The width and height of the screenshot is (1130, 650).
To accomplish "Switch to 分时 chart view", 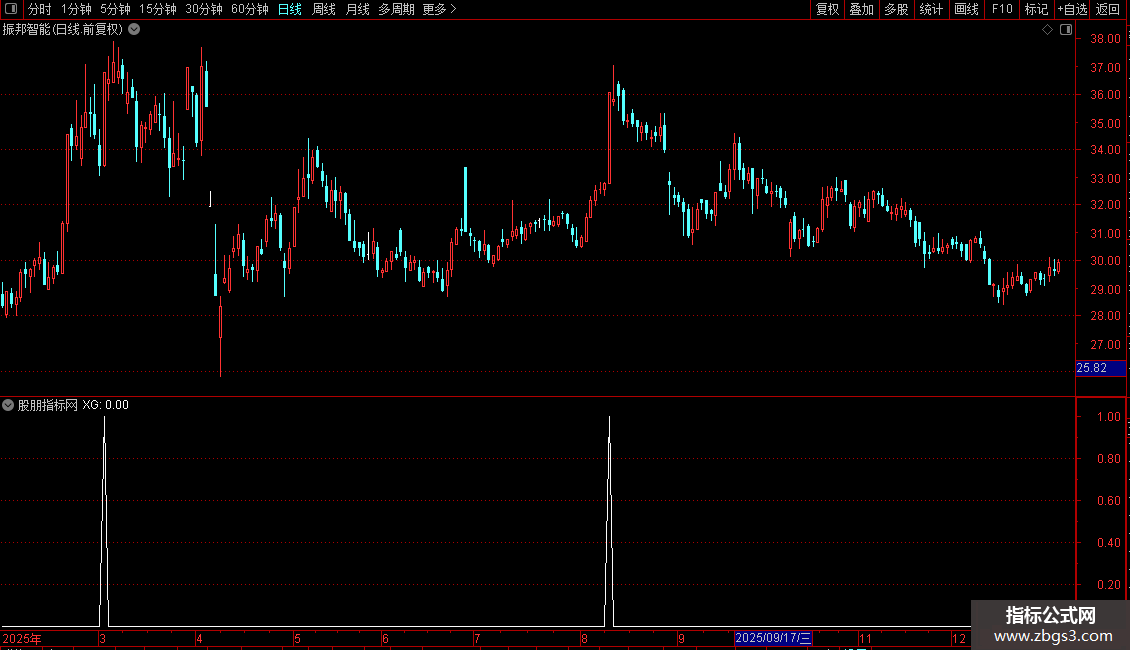I will point(40,9).
